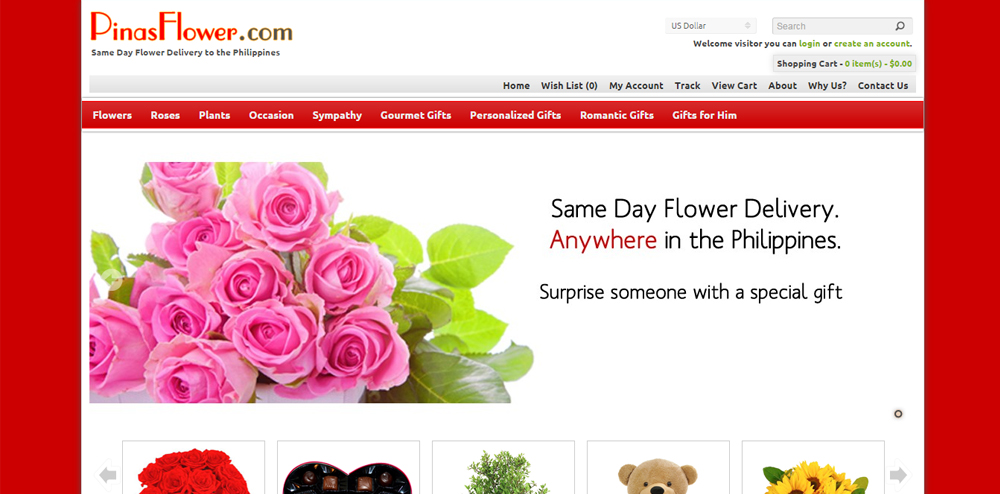
Task: Click into the Search input field
Action: pos(832,26)
